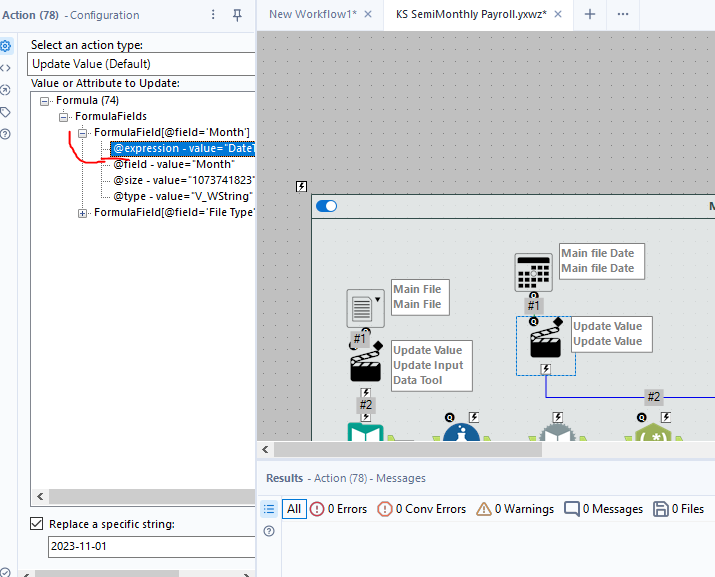Collapse FormulaField Month tree node

[83, 133]
